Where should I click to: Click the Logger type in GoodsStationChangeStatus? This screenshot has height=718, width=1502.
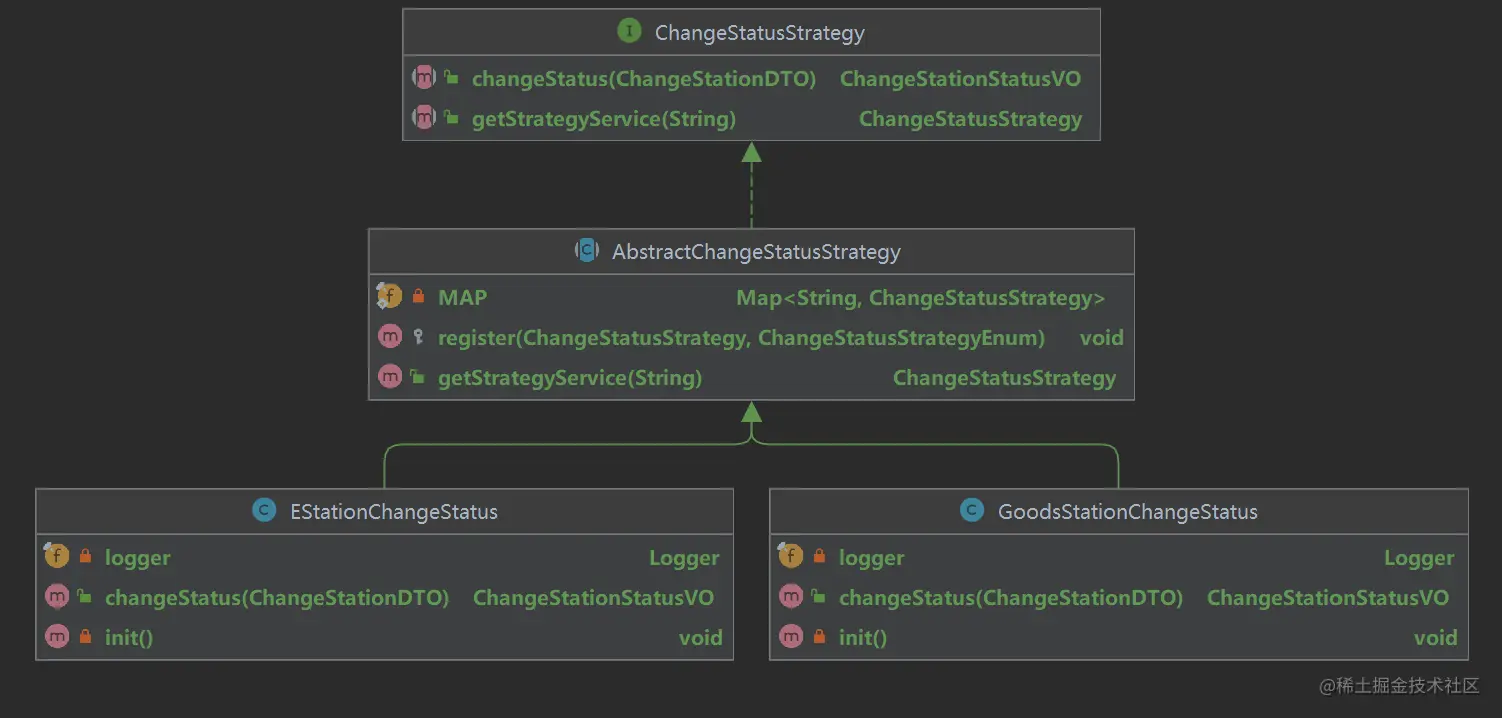1419,558
